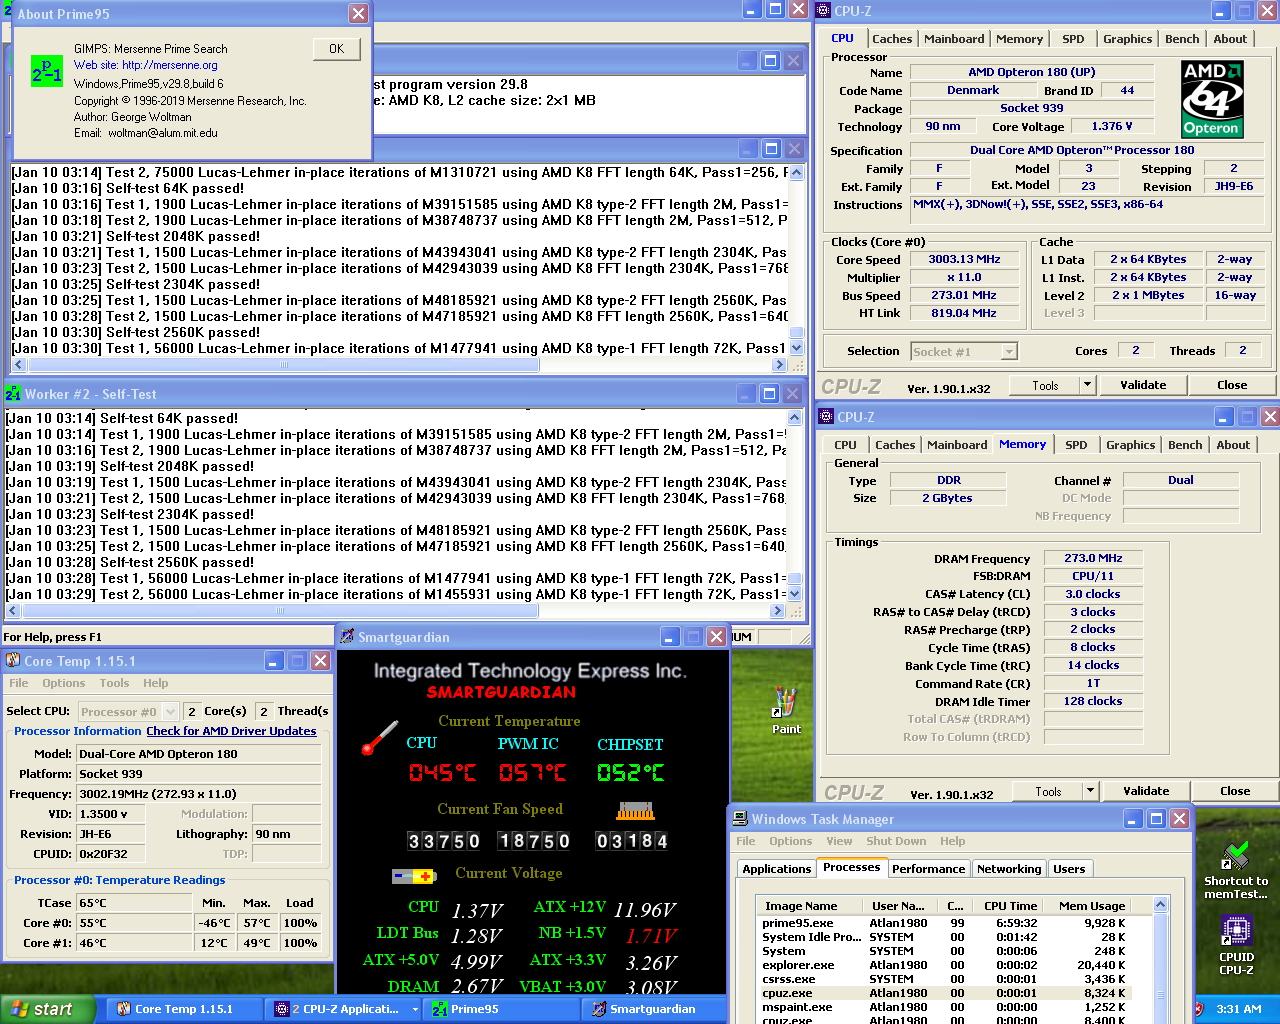Select mspaint.exe process row
The image size is (1280, 1024).
click(x=944, y=1007)
